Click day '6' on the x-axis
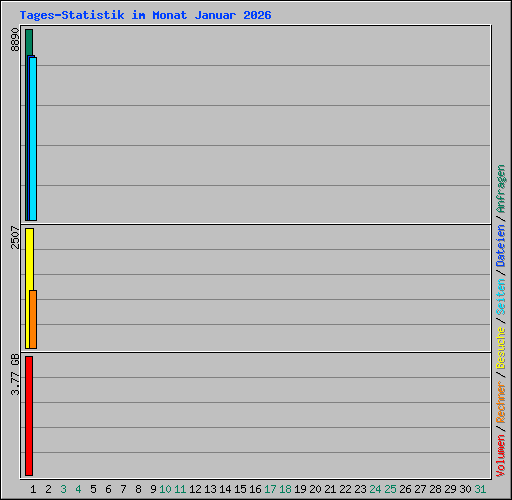This screenshot has height=500, width=512. (108, 489)
